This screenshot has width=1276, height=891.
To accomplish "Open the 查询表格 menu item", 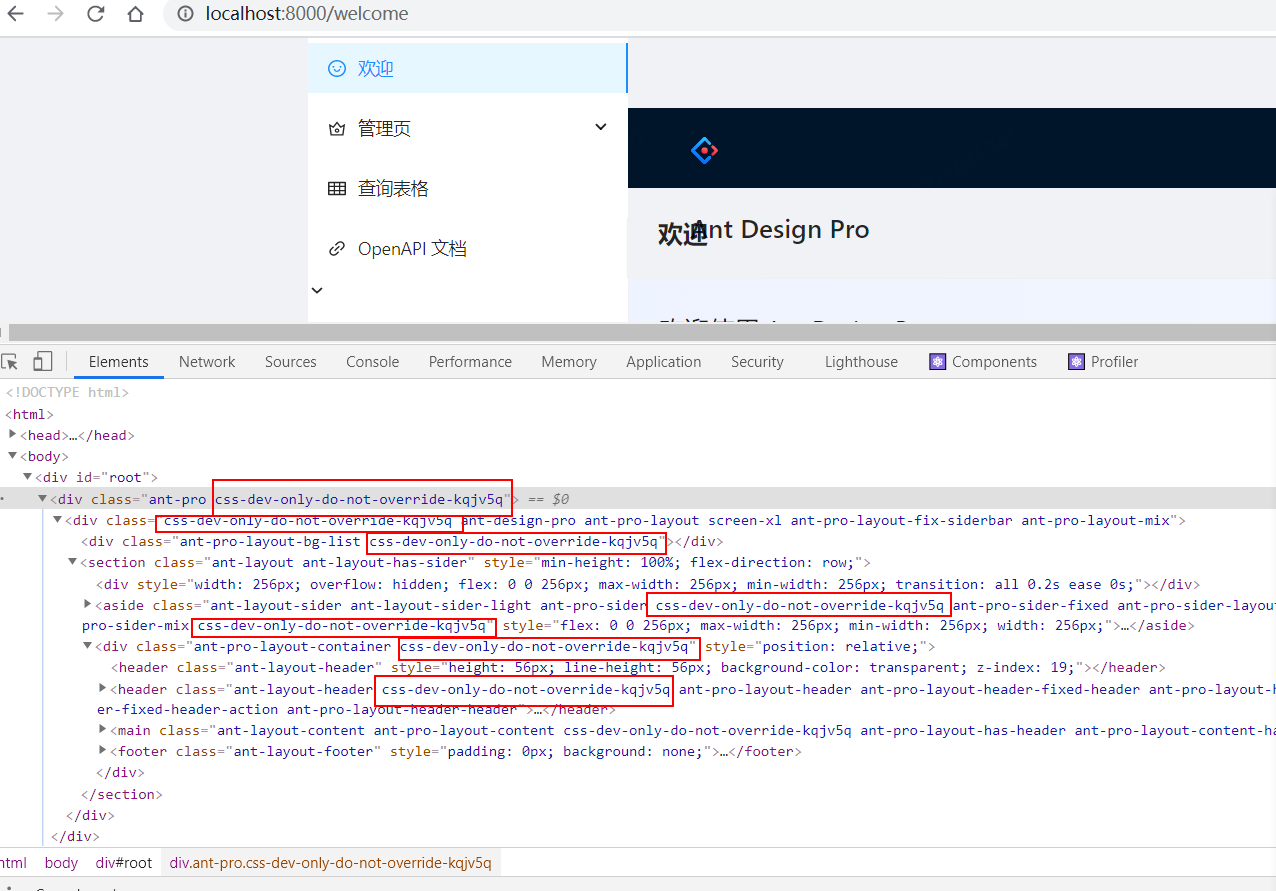I will pos(467,188).
